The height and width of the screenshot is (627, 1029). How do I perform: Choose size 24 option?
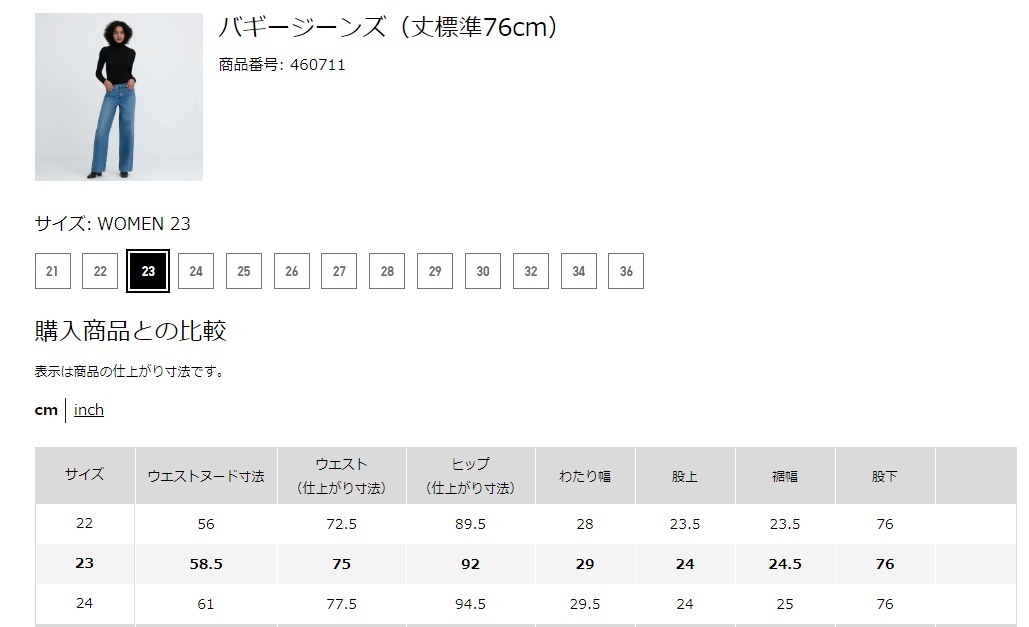pos(196,271)
